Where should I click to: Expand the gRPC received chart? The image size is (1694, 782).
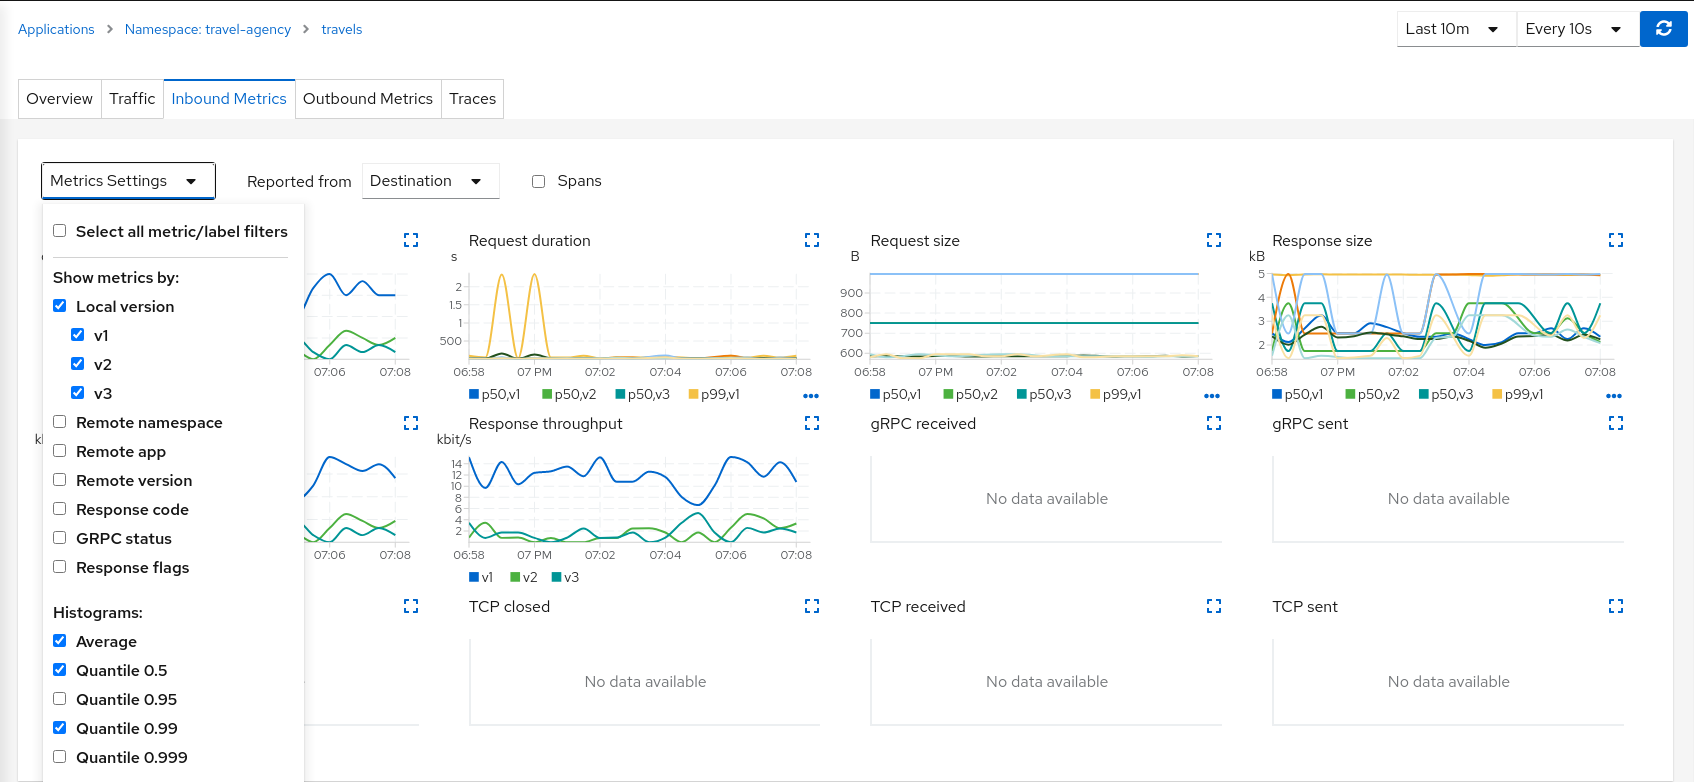1214,423
